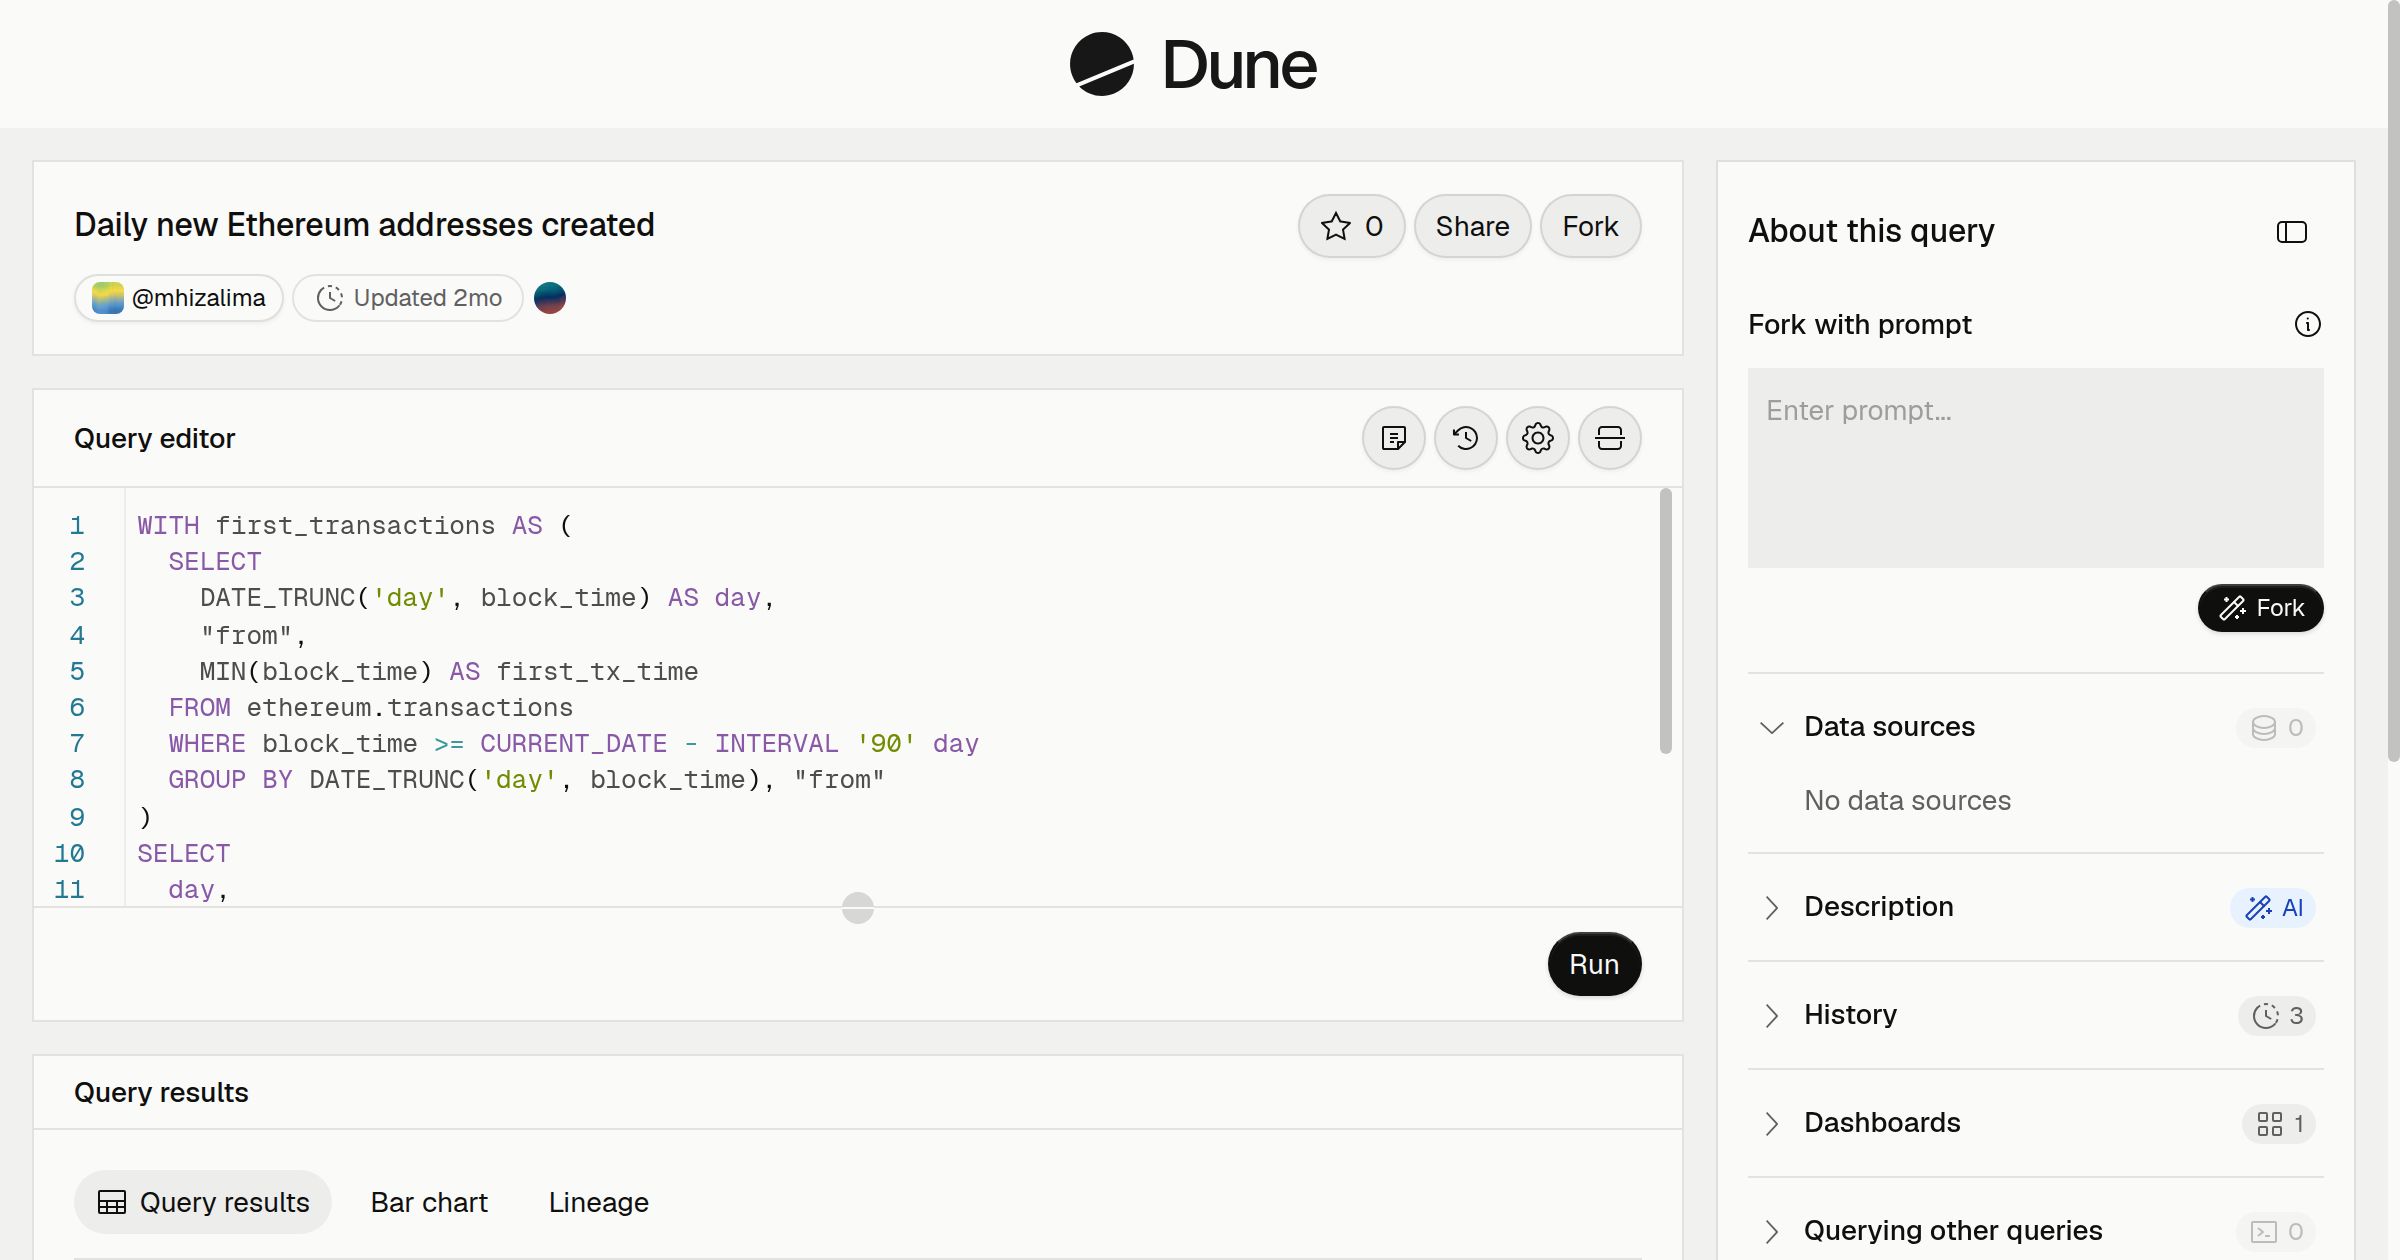Star this query
The height and width of the screenshot is (1260, 2400).
[1351, 226]
